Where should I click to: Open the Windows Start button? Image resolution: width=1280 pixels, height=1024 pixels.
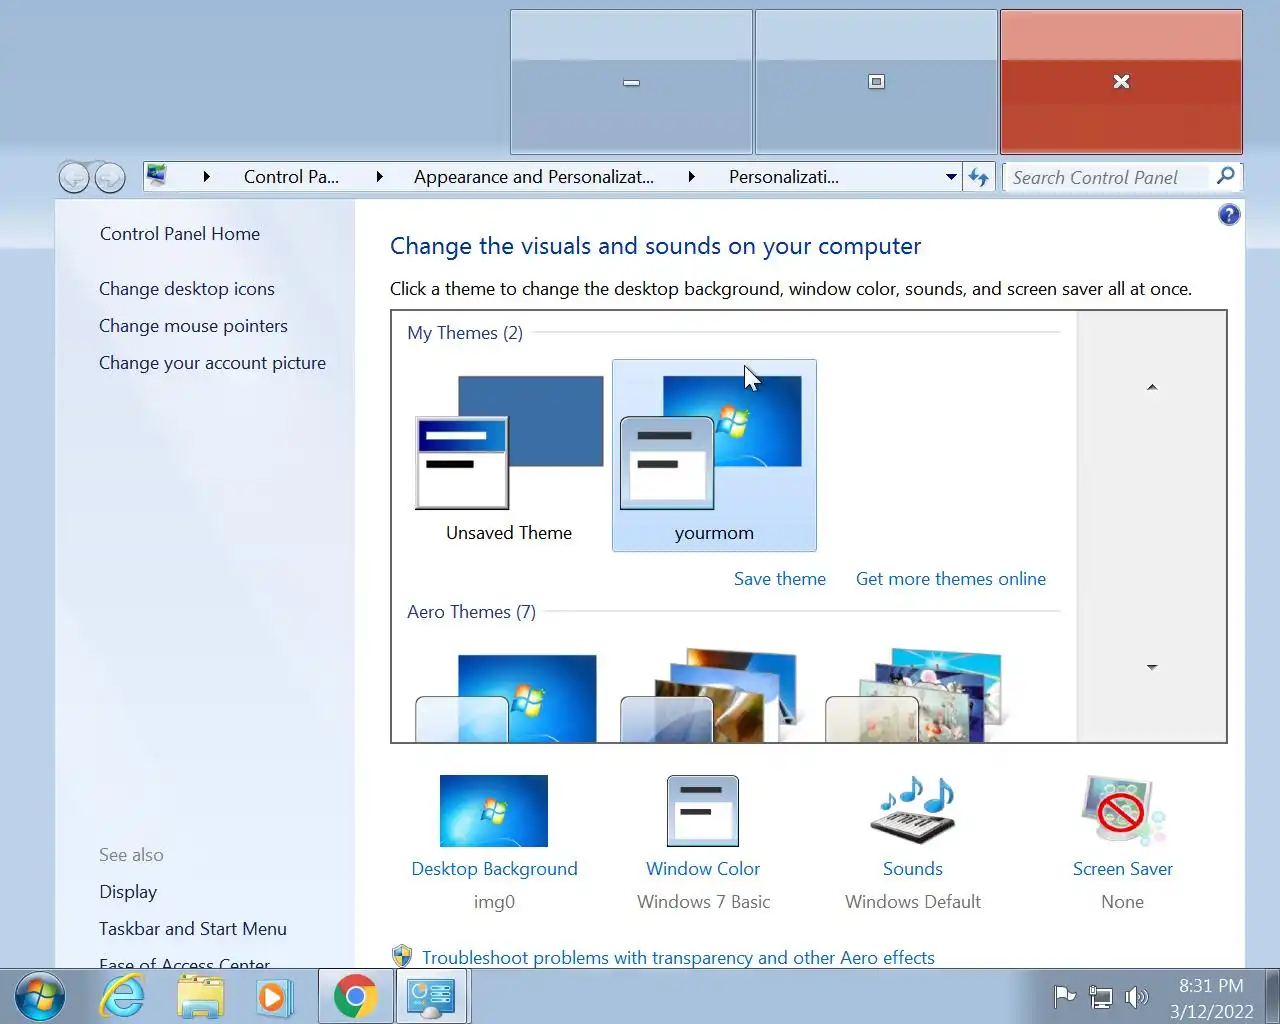pos(40,997)
